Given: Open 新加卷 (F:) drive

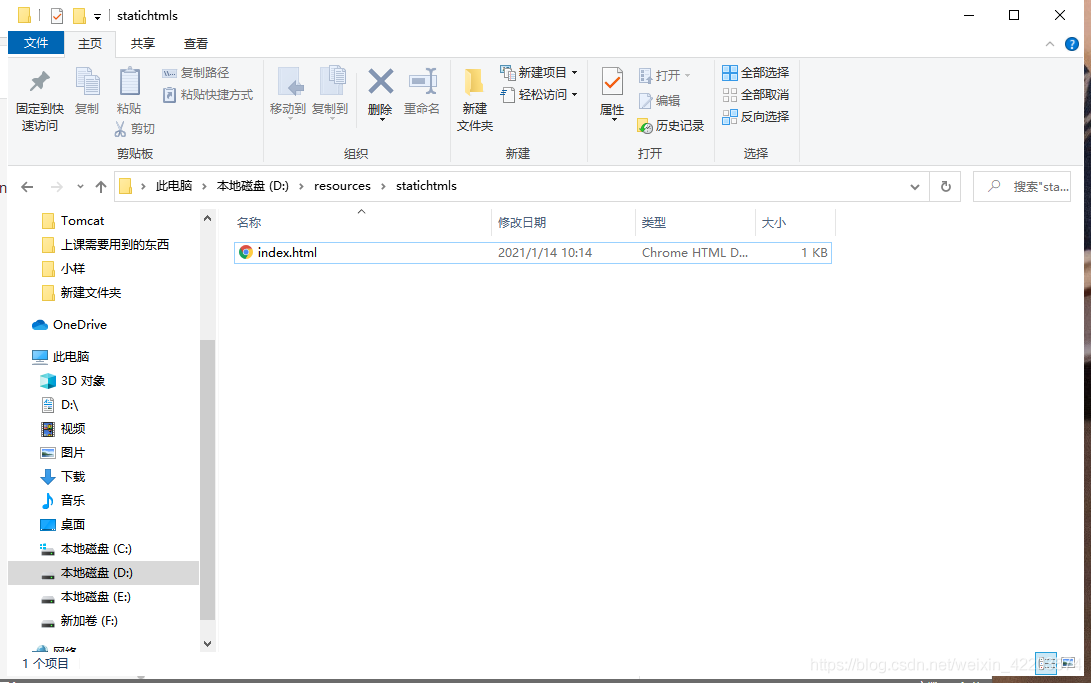Looking at the screenshot, I should [x=79, y=620].
